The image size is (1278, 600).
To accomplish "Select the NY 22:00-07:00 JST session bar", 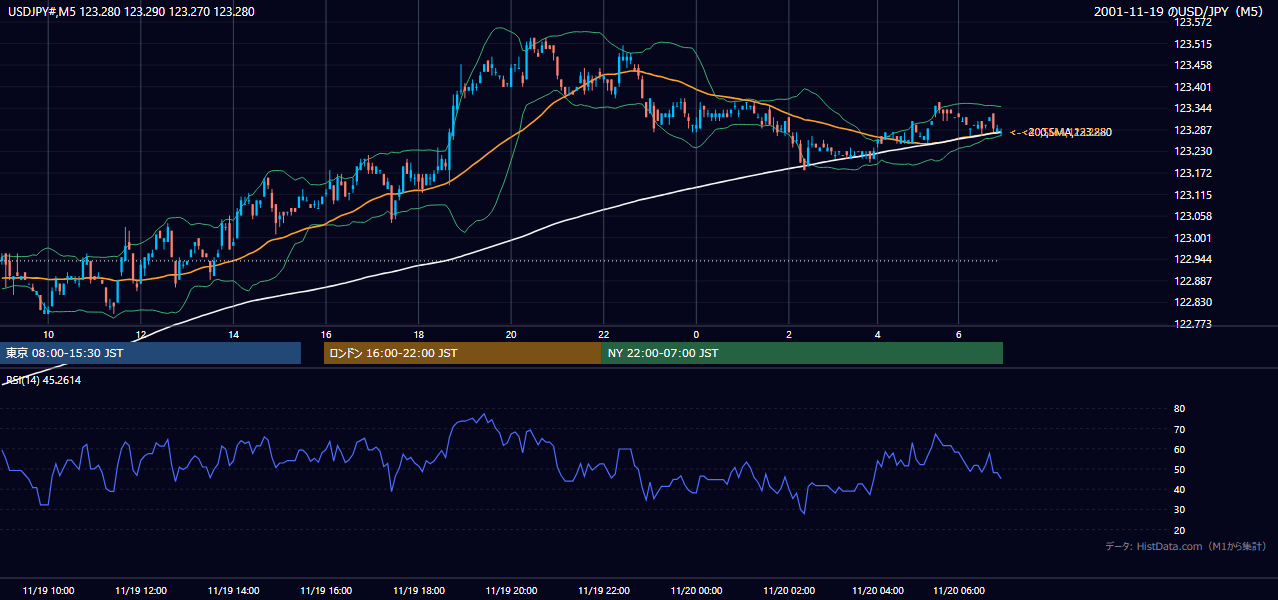I will click(802, 353).
